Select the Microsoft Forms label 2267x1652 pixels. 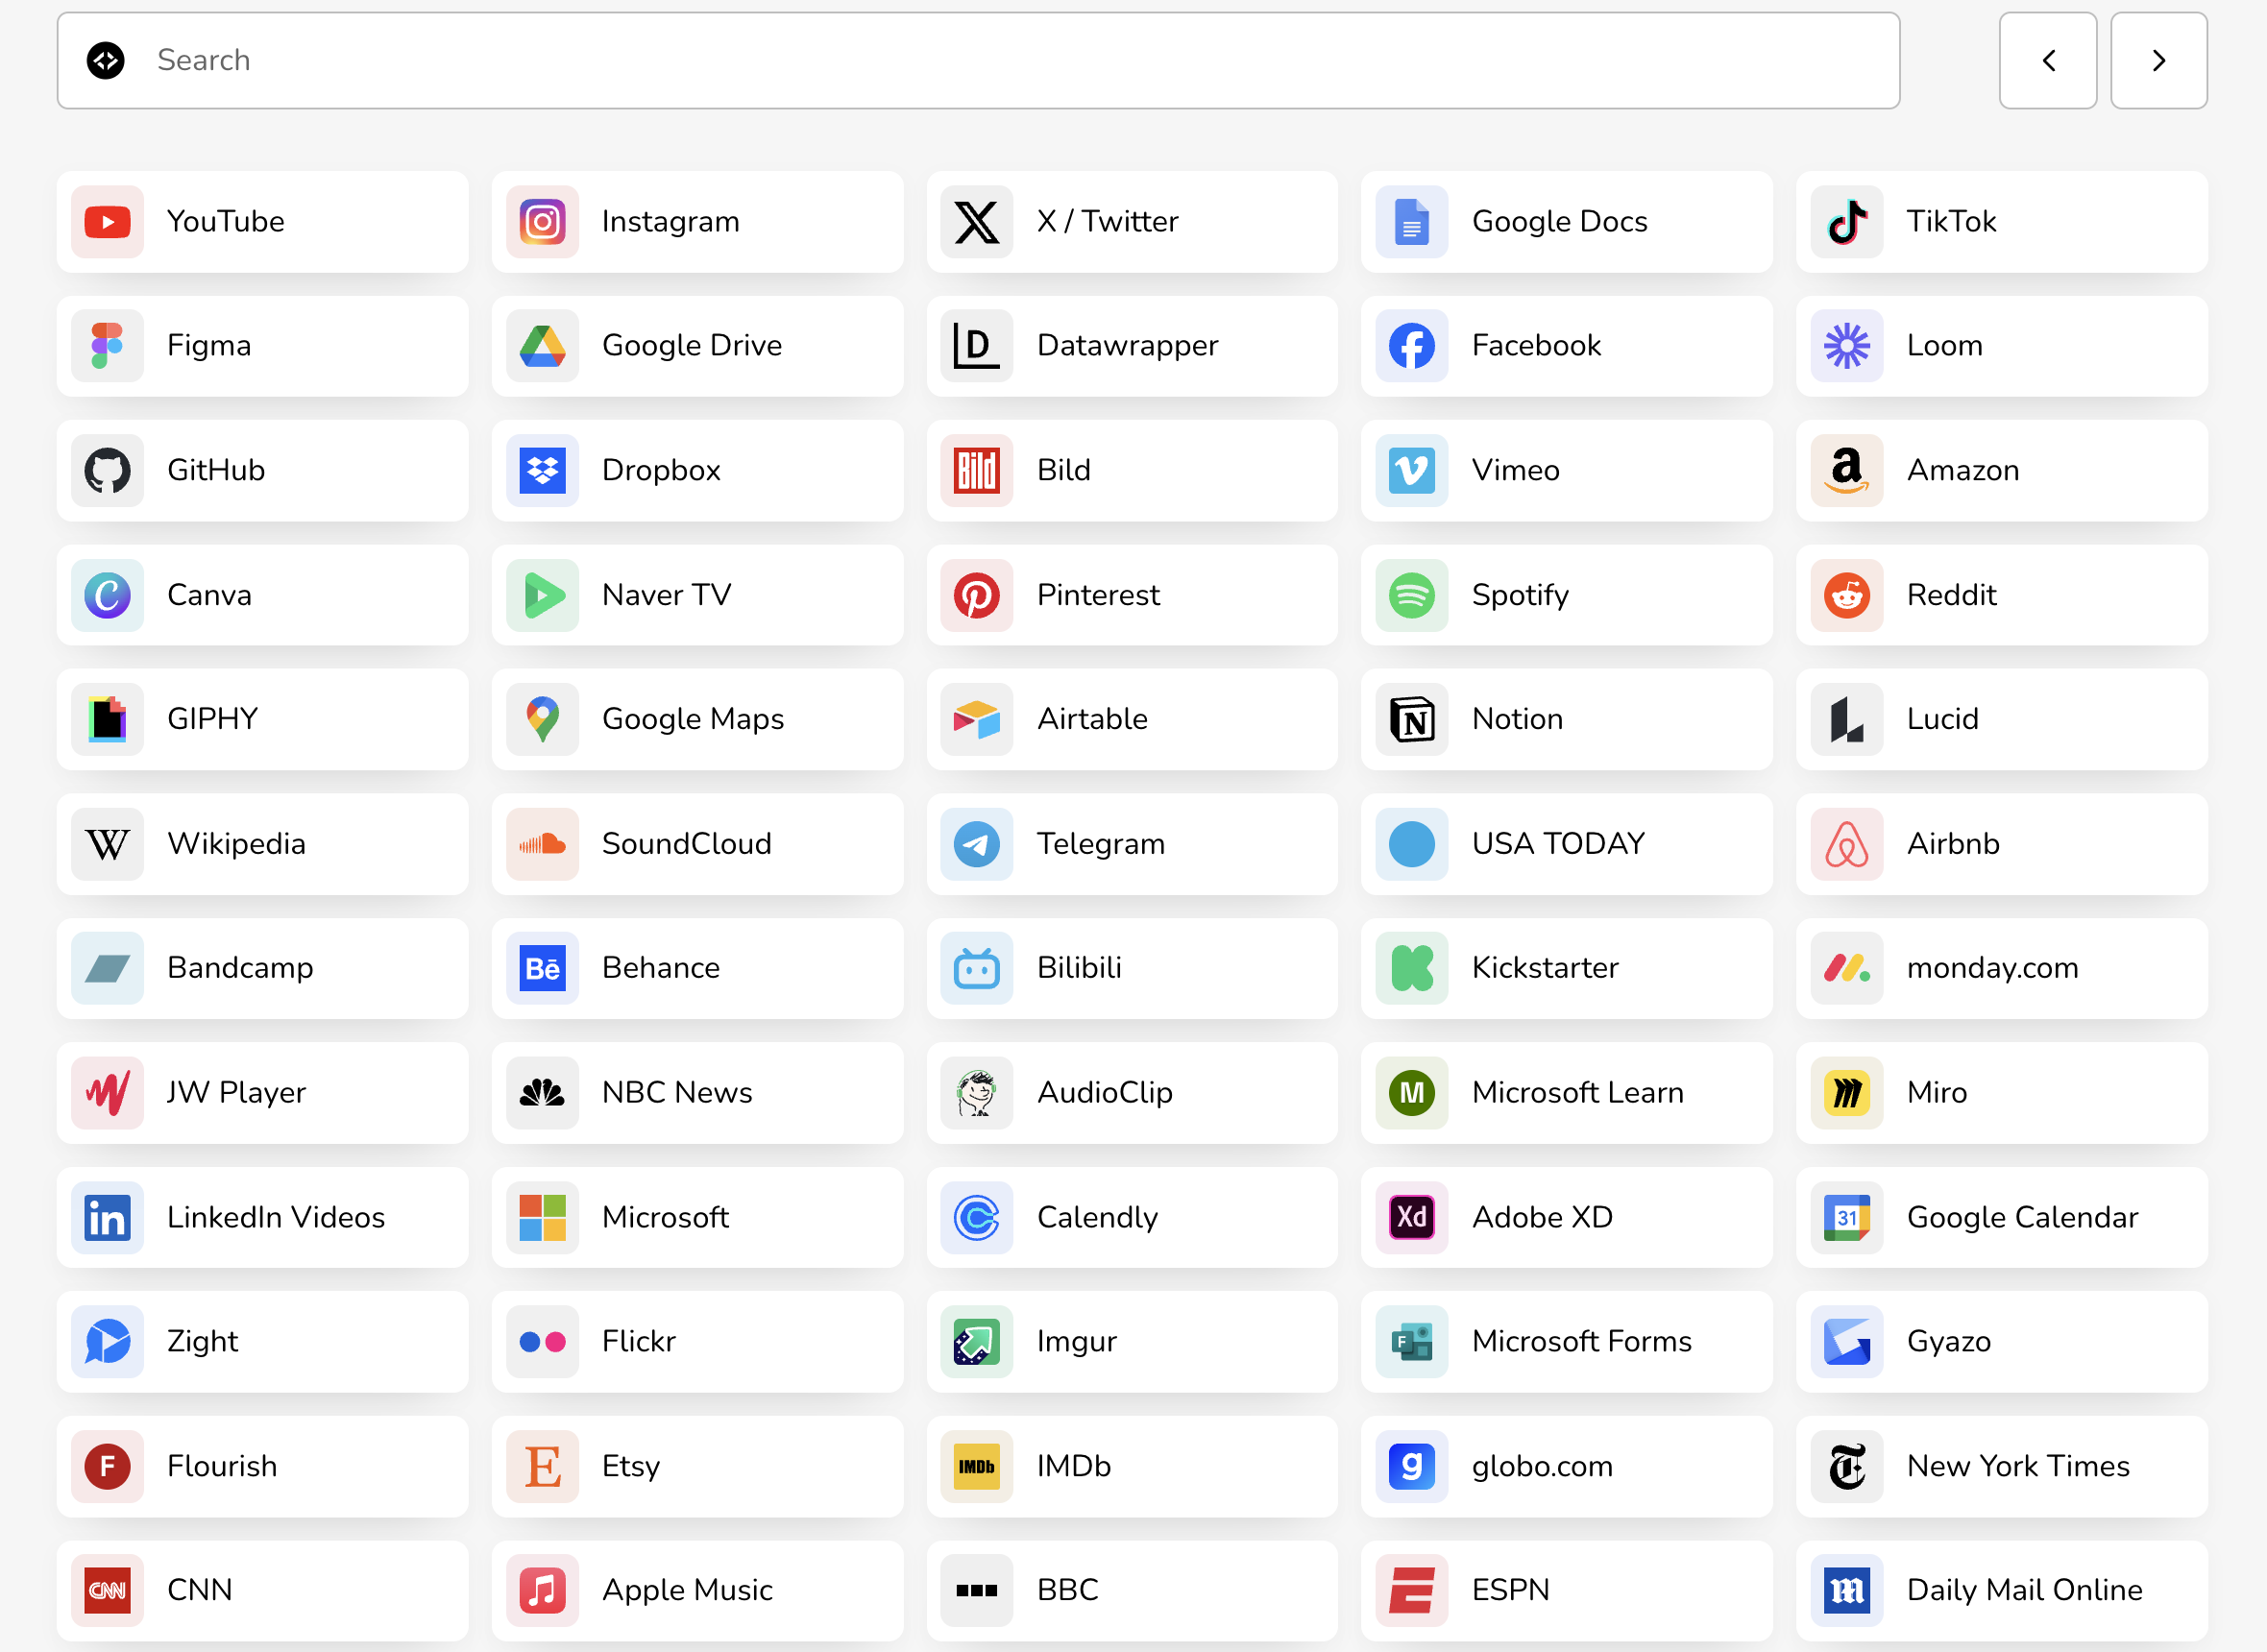1581,1342
